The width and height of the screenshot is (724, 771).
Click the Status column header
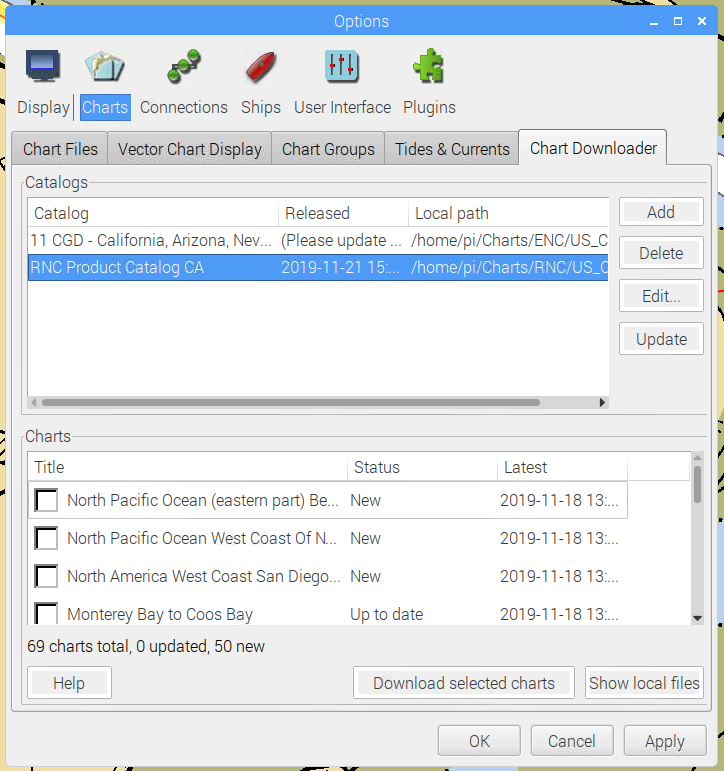click(x=422, y=467)
